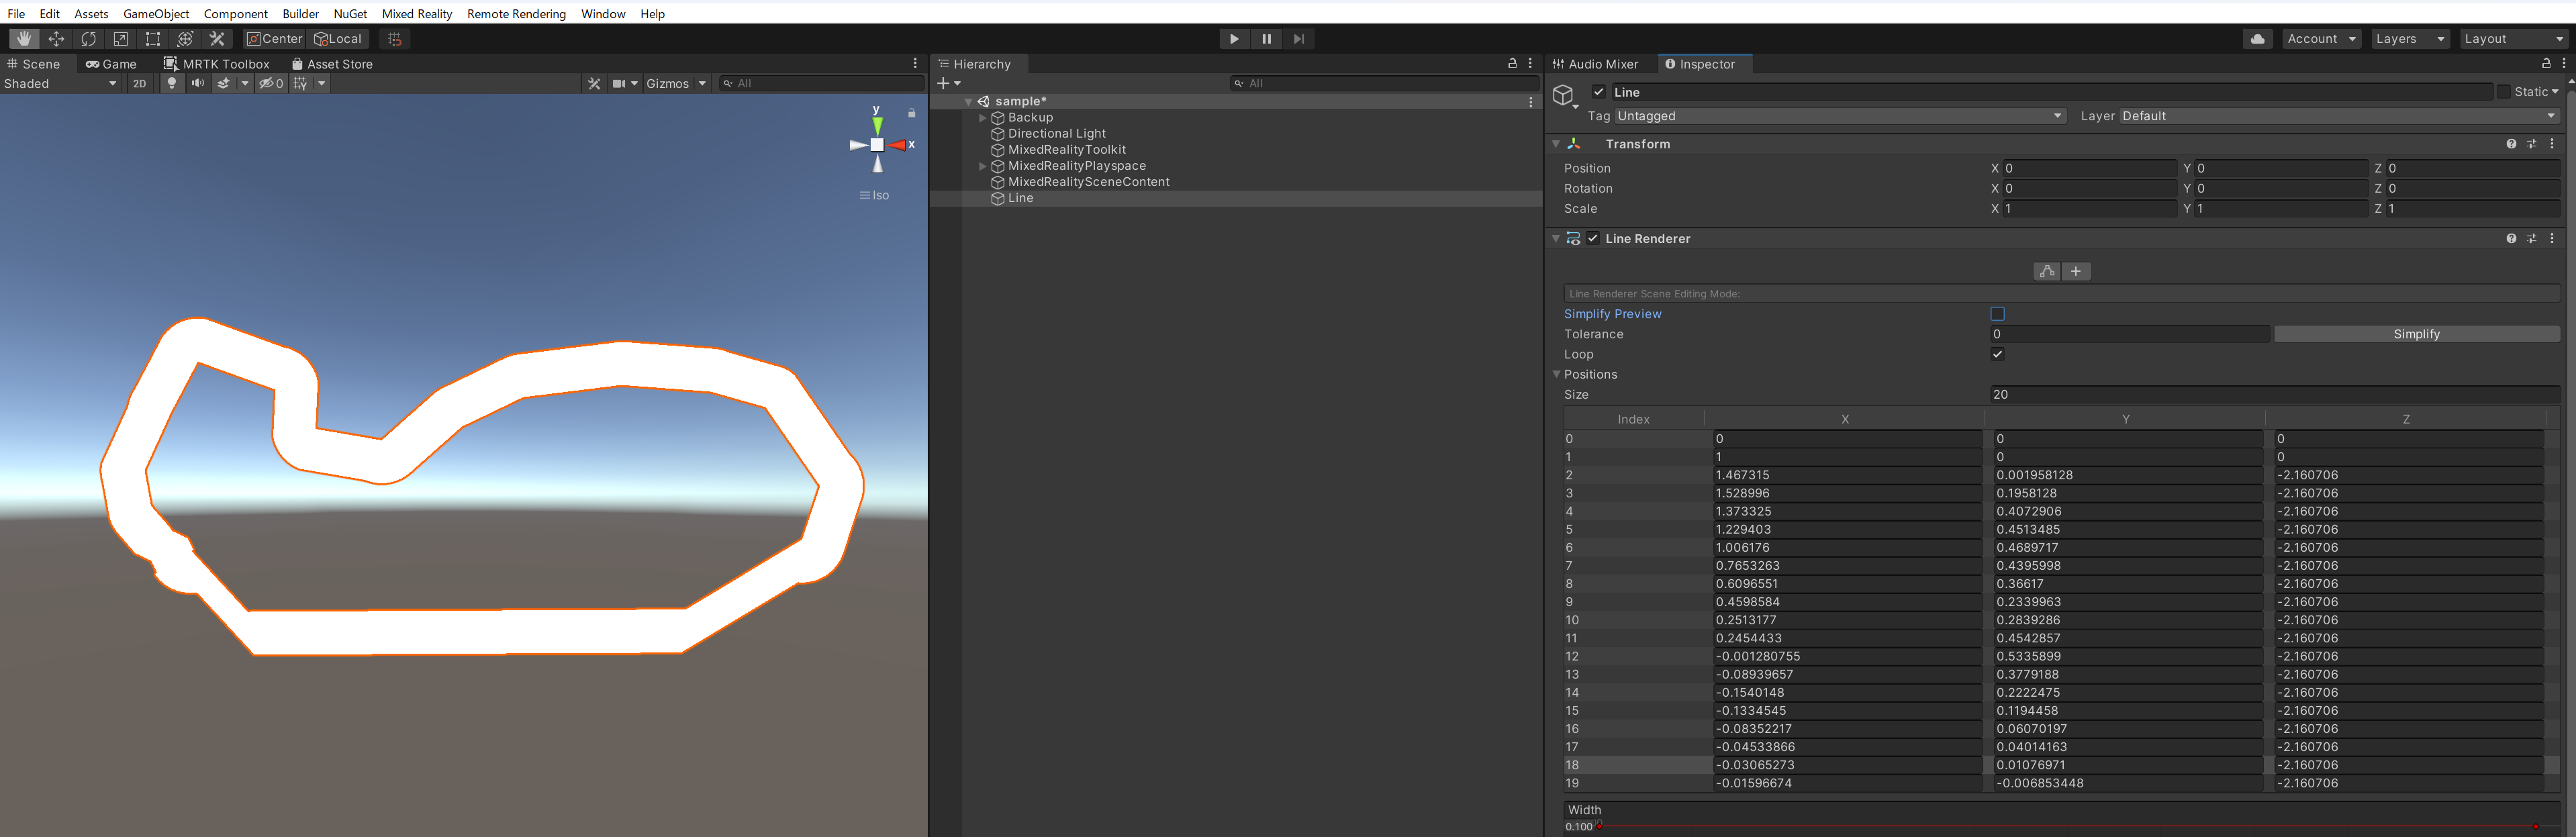Select the Rotate tool
The image size is (2576, 837).
click(x=89, y=38)
